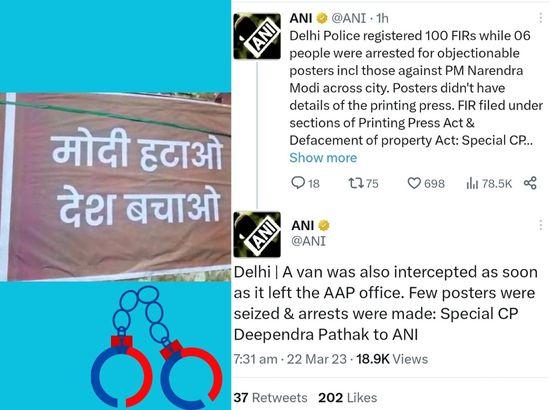Image resolution: width=550 pixels, height=410 pixels.
Task: Open the three-dot menu on first tweet
Action: coord(541,18)
